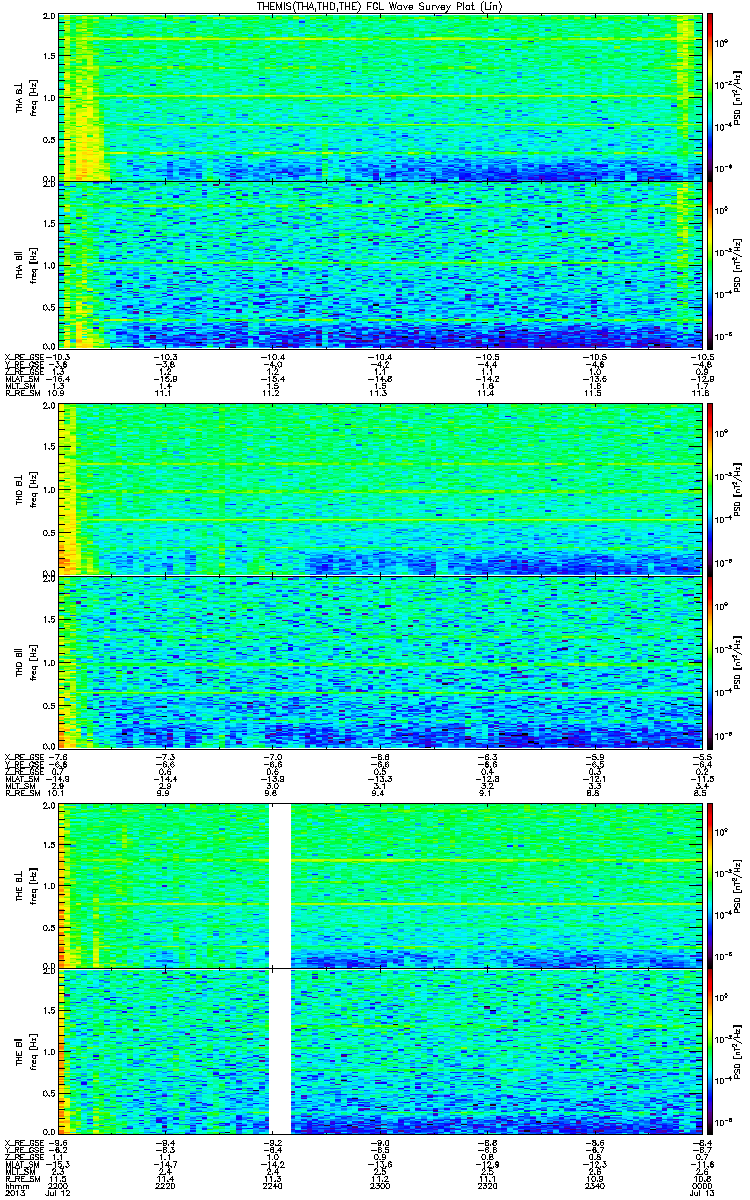Click the 'Jul 13' date label

click(701, 1195)
